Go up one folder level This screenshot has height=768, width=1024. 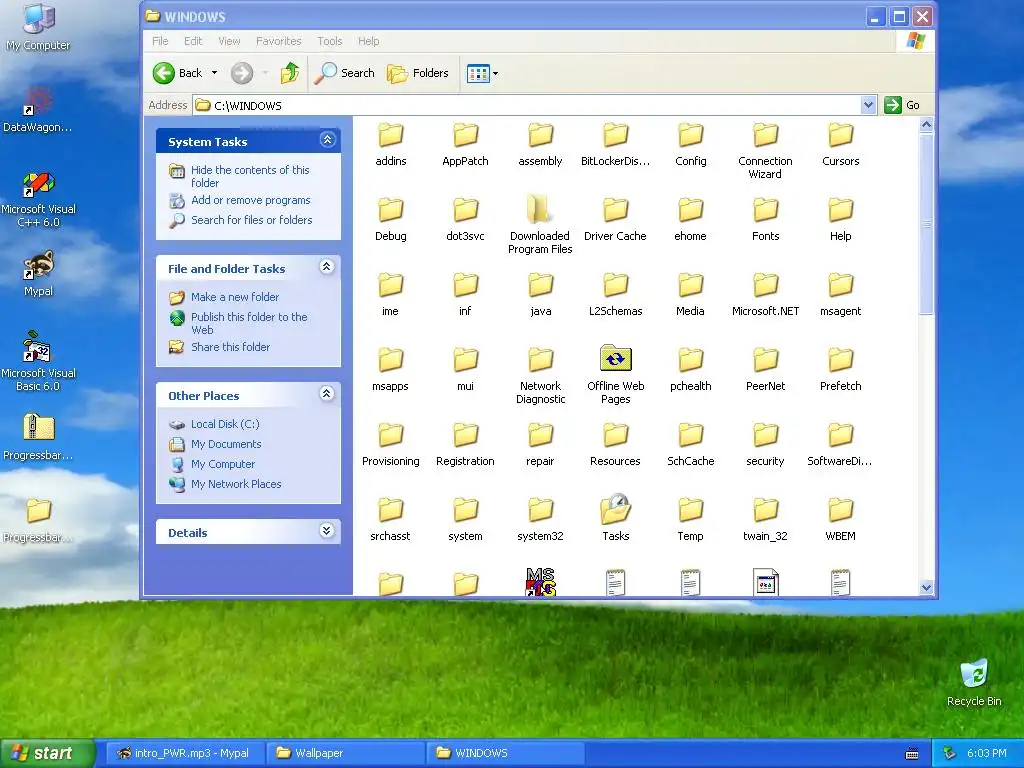[x=290, y=73]
